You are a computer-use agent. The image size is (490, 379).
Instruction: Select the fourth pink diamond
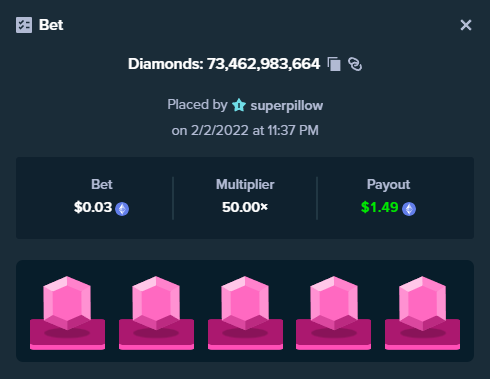tap(334, 313)
